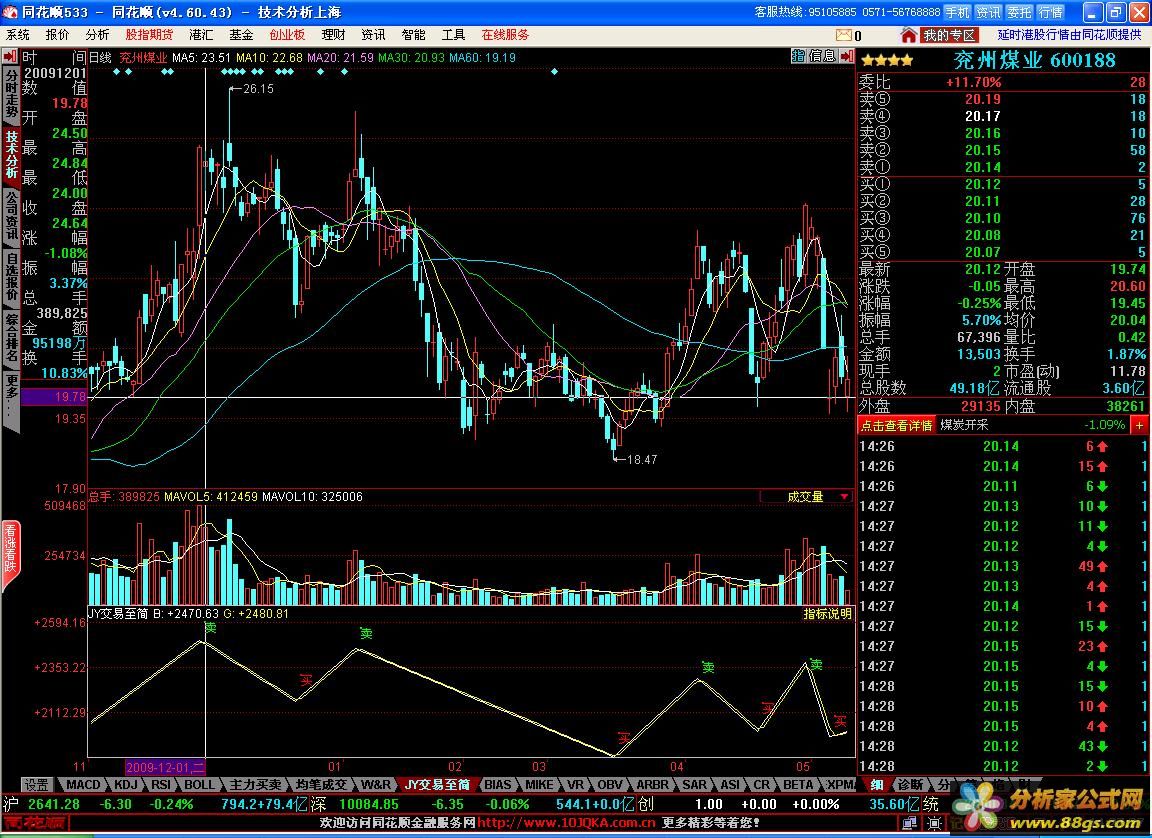Image resolution: width=1152 pixels, height=838 pixels.
Task: Switch to the MACD indicator tab
Action: click(x=83, y=784)
